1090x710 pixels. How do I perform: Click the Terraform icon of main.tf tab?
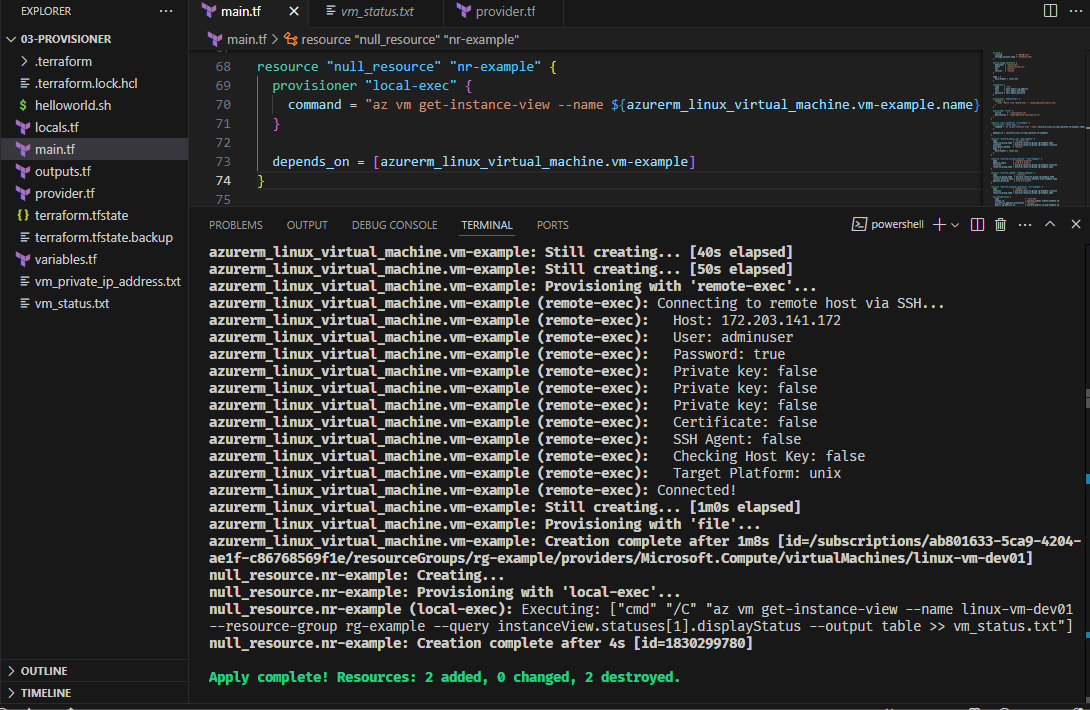(x=209, y=11)
